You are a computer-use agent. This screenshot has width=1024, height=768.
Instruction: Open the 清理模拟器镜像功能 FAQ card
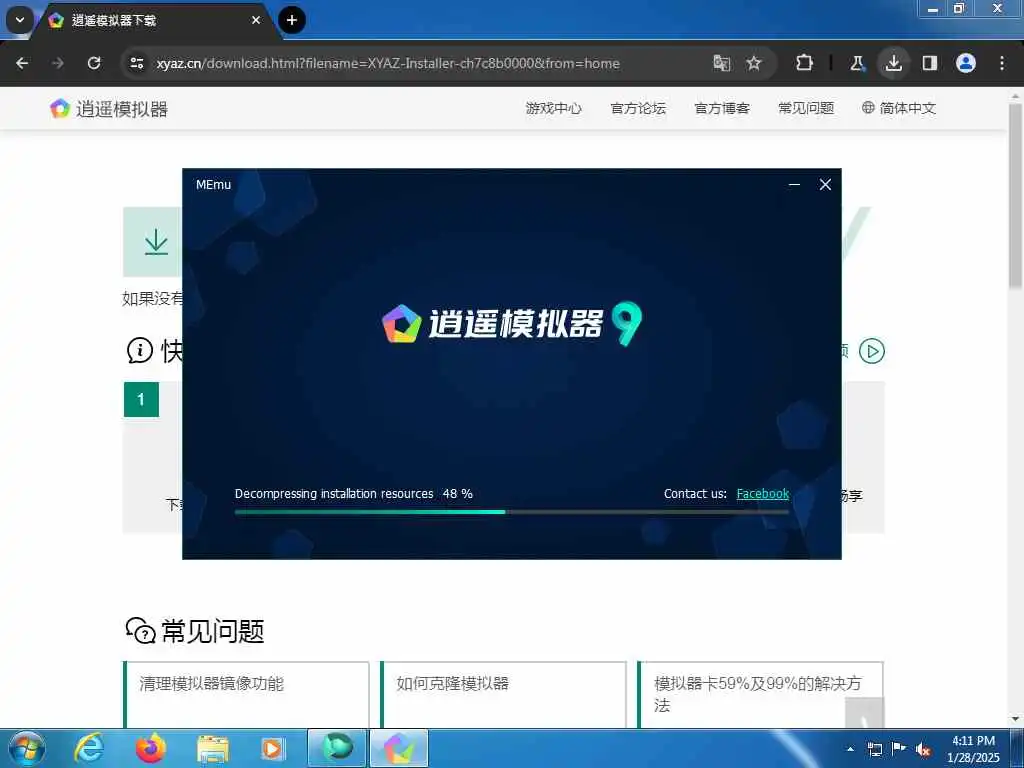click(246, 695)
